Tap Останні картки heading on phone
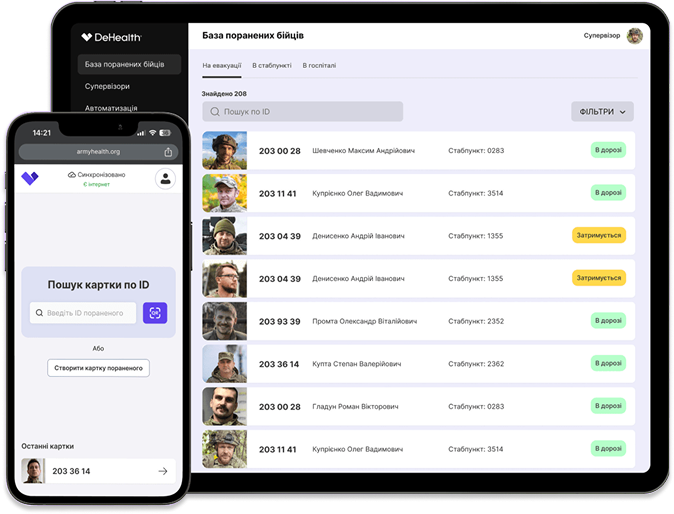This screenshot has height=514, width=674. 48,446
